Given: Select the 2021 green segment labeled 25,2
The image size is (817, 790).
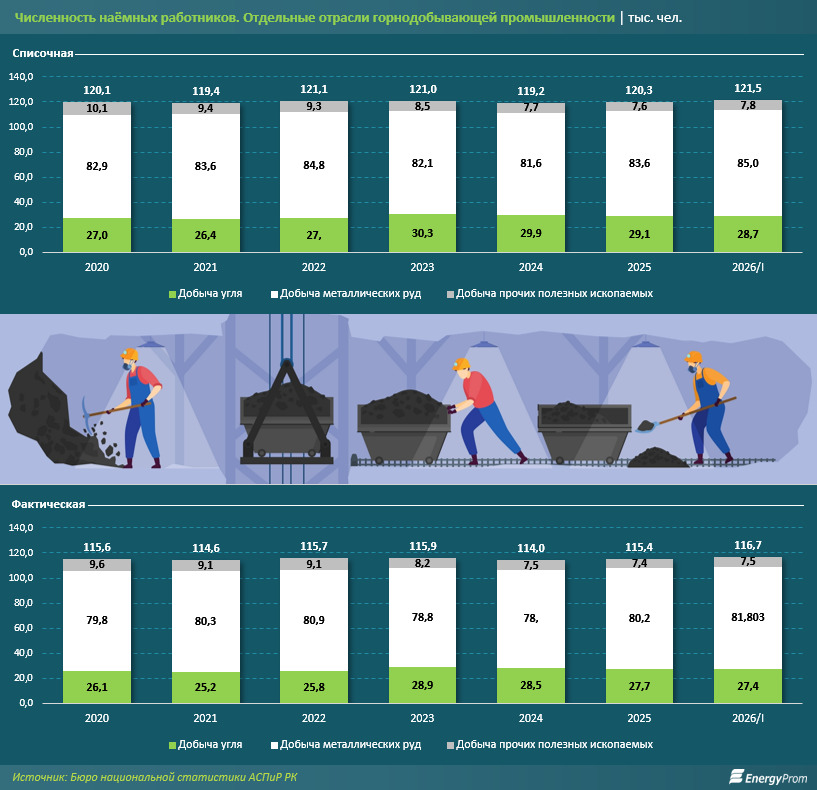Looking at the screenshot, I should pos(206,687).
